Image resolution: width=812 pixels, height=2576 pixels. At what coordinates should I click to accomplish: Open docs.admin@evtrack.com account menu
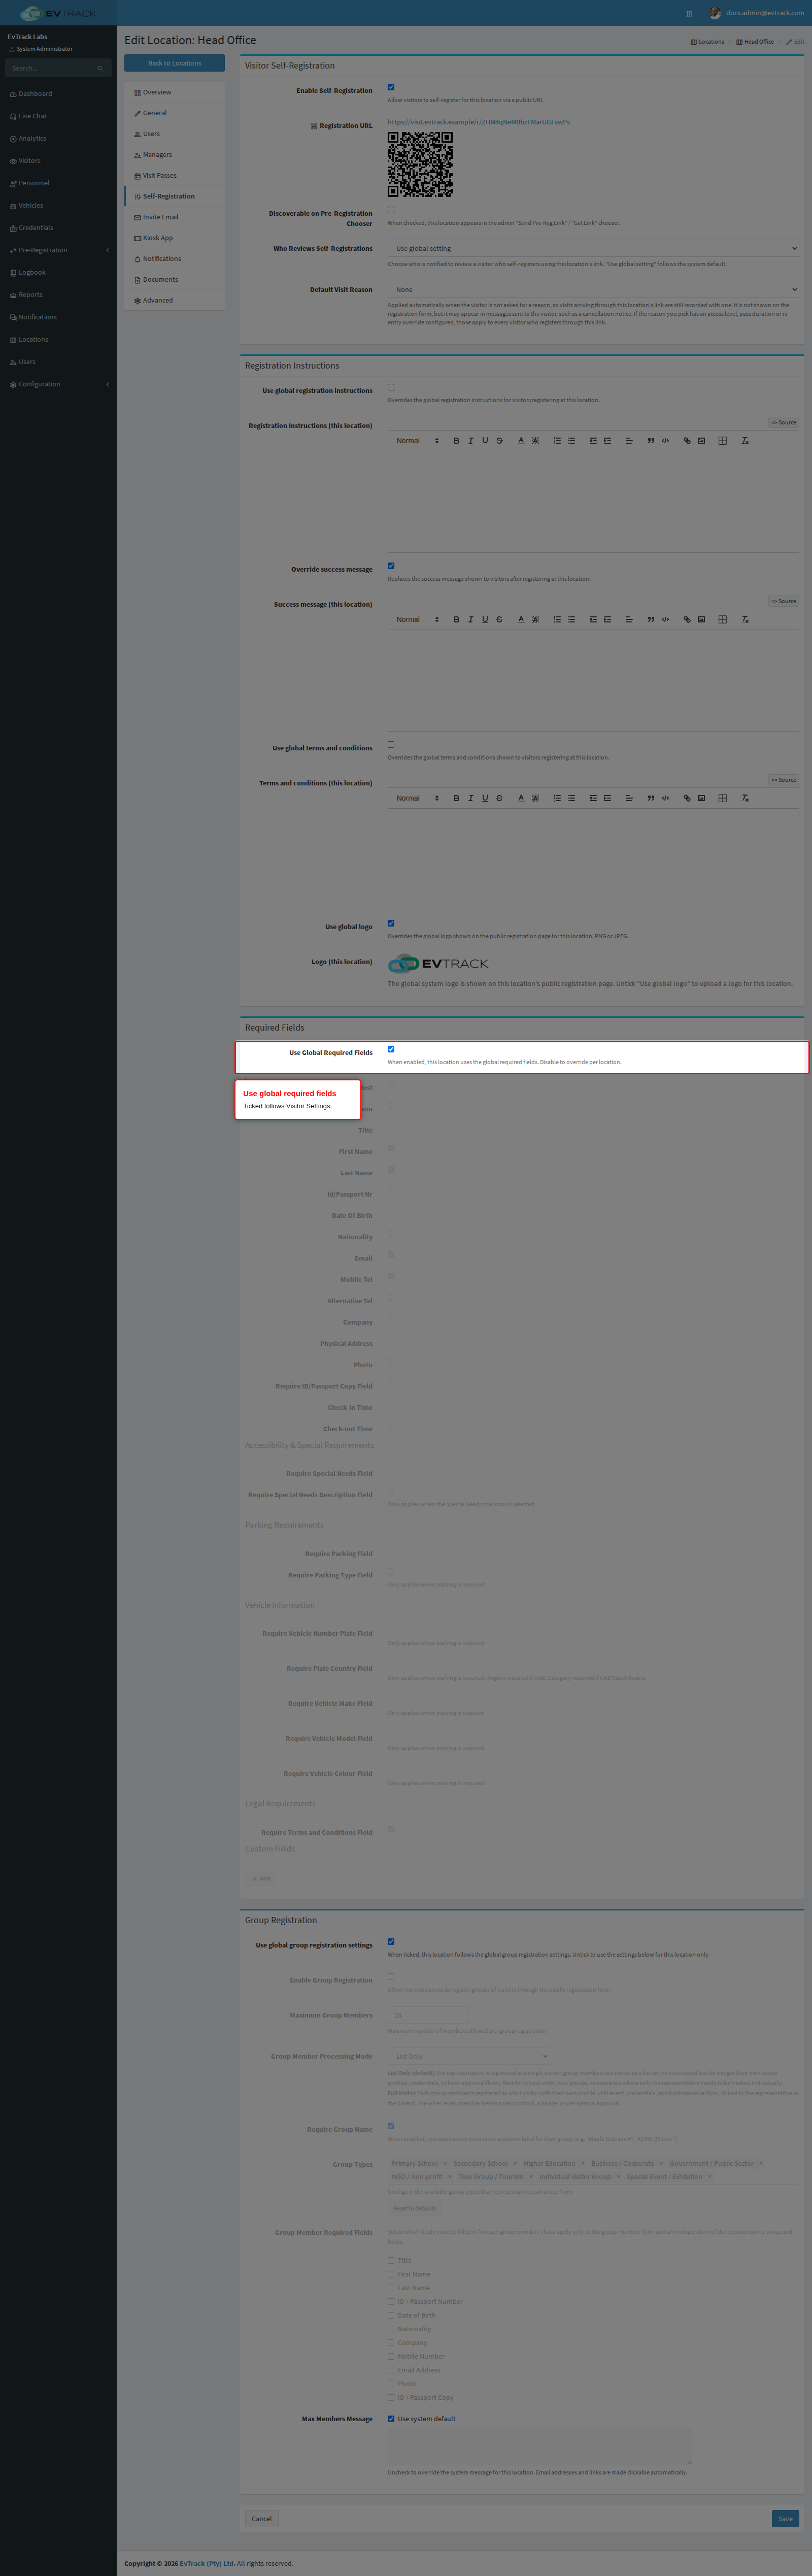(x=757, y=13)
